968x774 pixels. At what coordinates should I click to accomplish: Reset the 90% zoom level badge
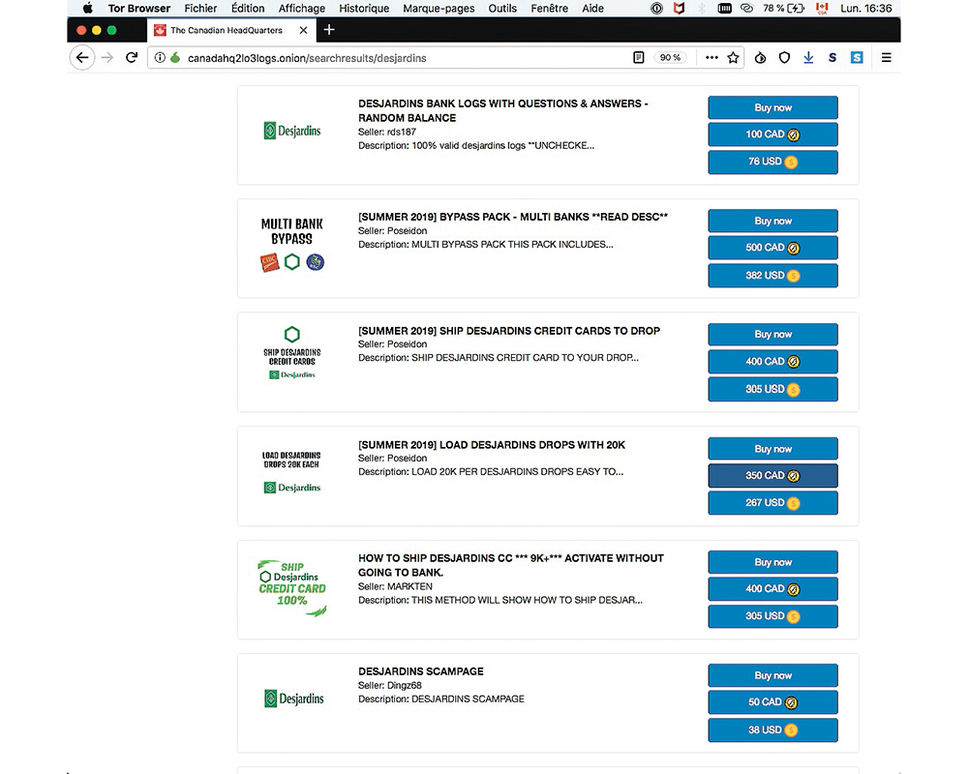coord(670,57)
